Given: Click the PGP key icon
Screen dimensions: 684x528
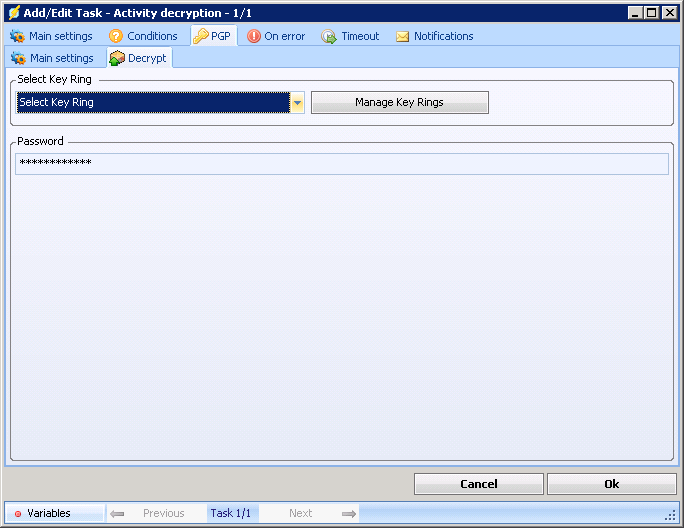Looking at the screenshot, I should click(201, 36).
